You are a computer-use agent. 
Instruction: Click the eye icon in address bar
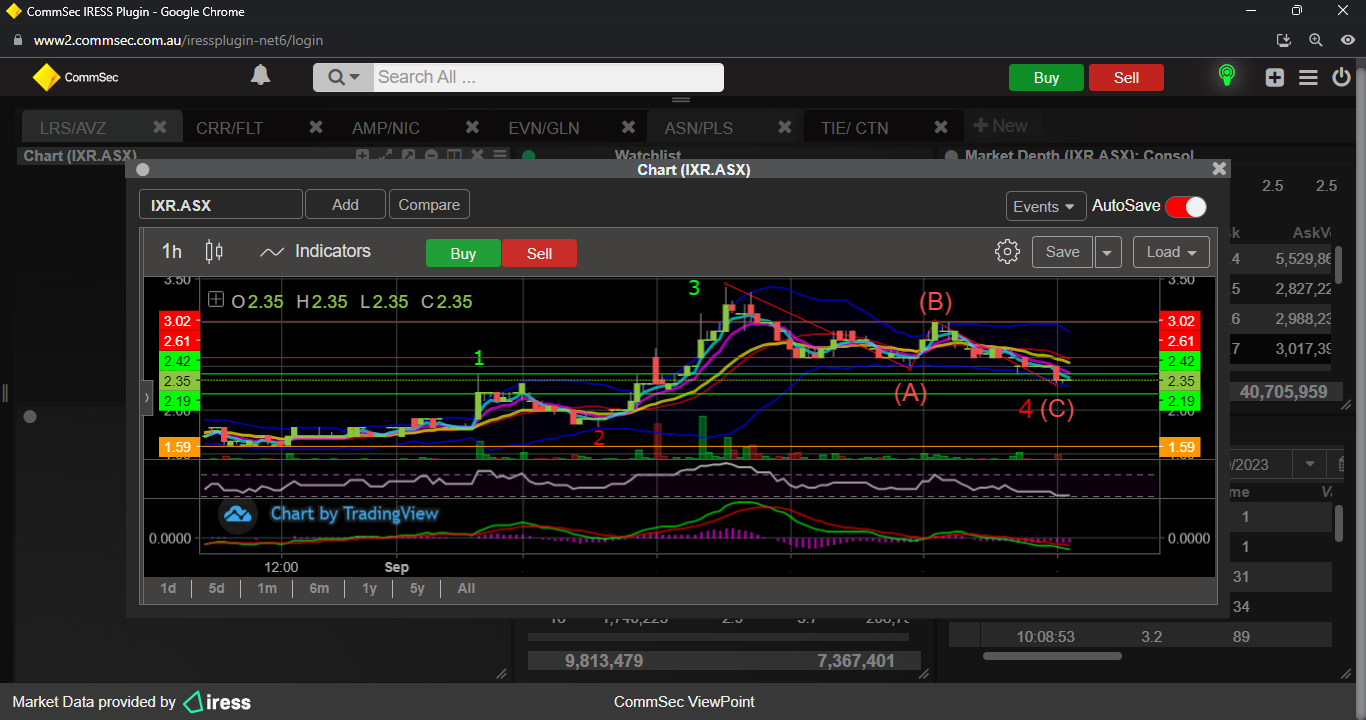[x=1347, y=40]
